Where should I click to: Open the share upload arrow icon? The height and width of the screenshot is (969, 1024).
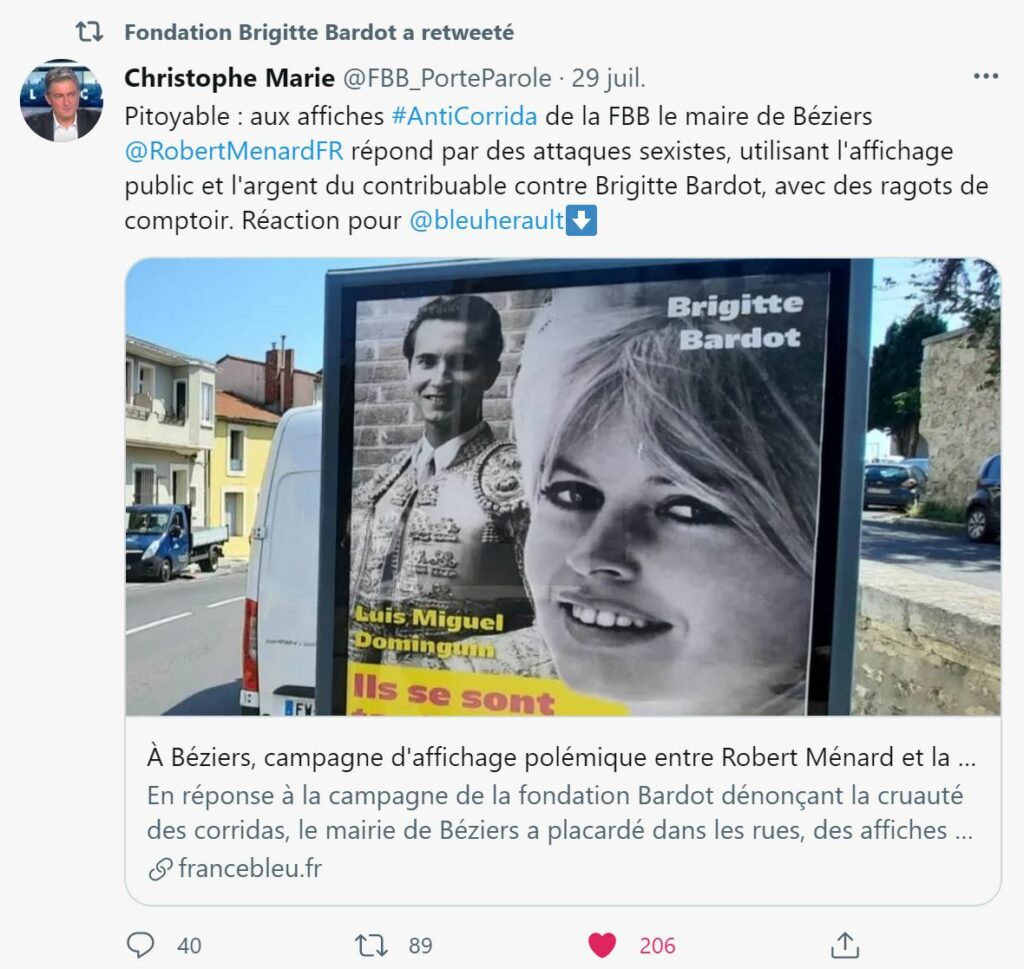[844, 945]
